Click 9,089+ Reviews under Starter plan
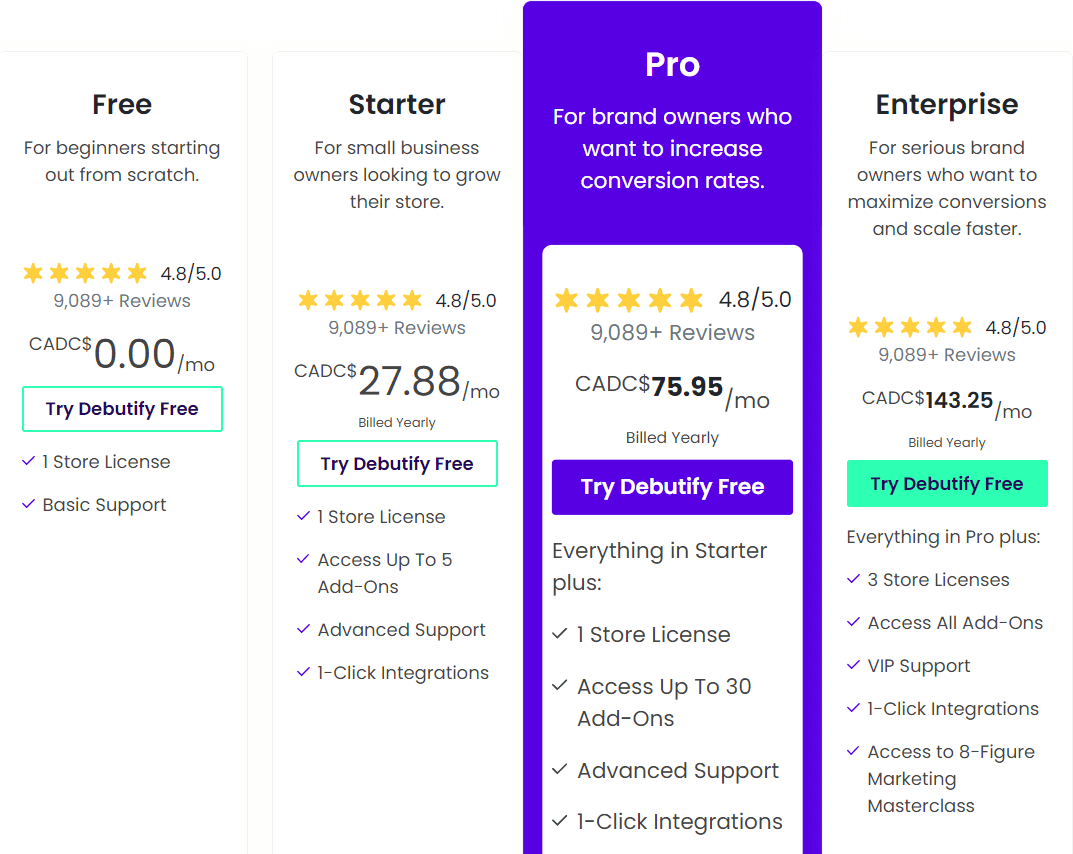The height and width of the screenshot is (854, 1073). (x=397, y=328)
